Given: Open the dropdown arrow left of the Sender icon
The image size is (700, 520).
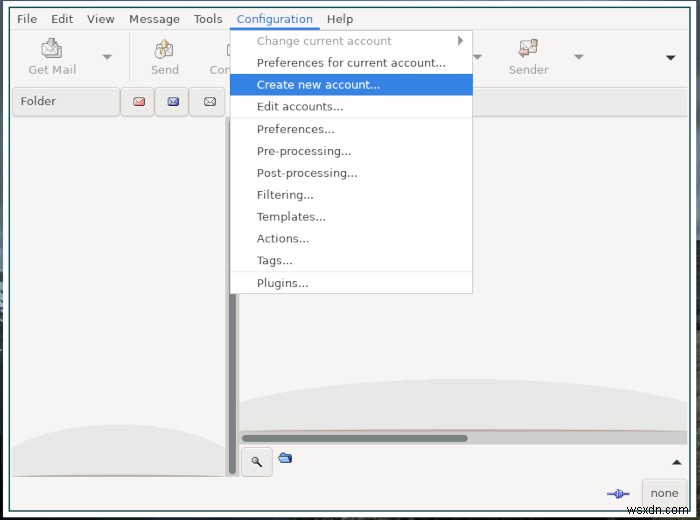Looking at the screenshot, I should [478, 57].
